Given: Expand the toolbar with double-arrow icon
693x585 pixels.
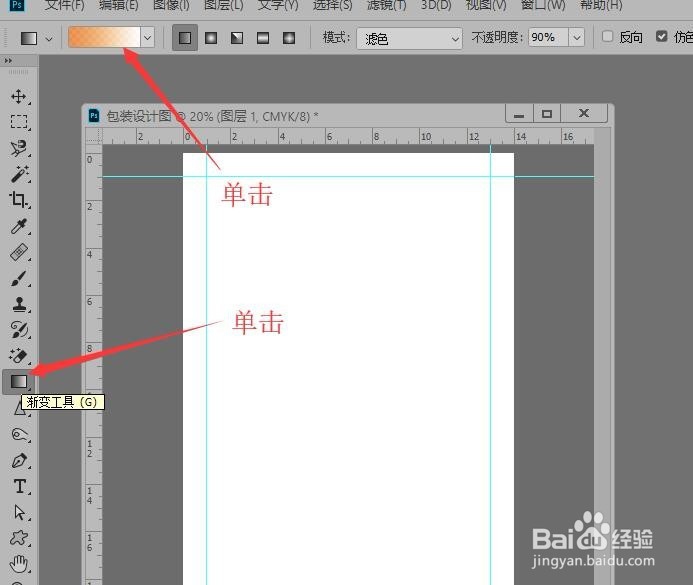Looking at the screenshot, I should click(8, 61).
